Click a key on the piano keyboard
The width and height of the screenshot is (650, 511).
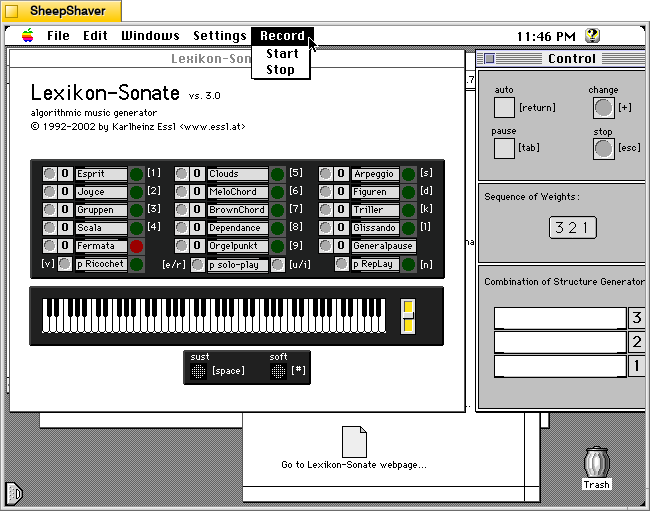click(x=214, y=316)
